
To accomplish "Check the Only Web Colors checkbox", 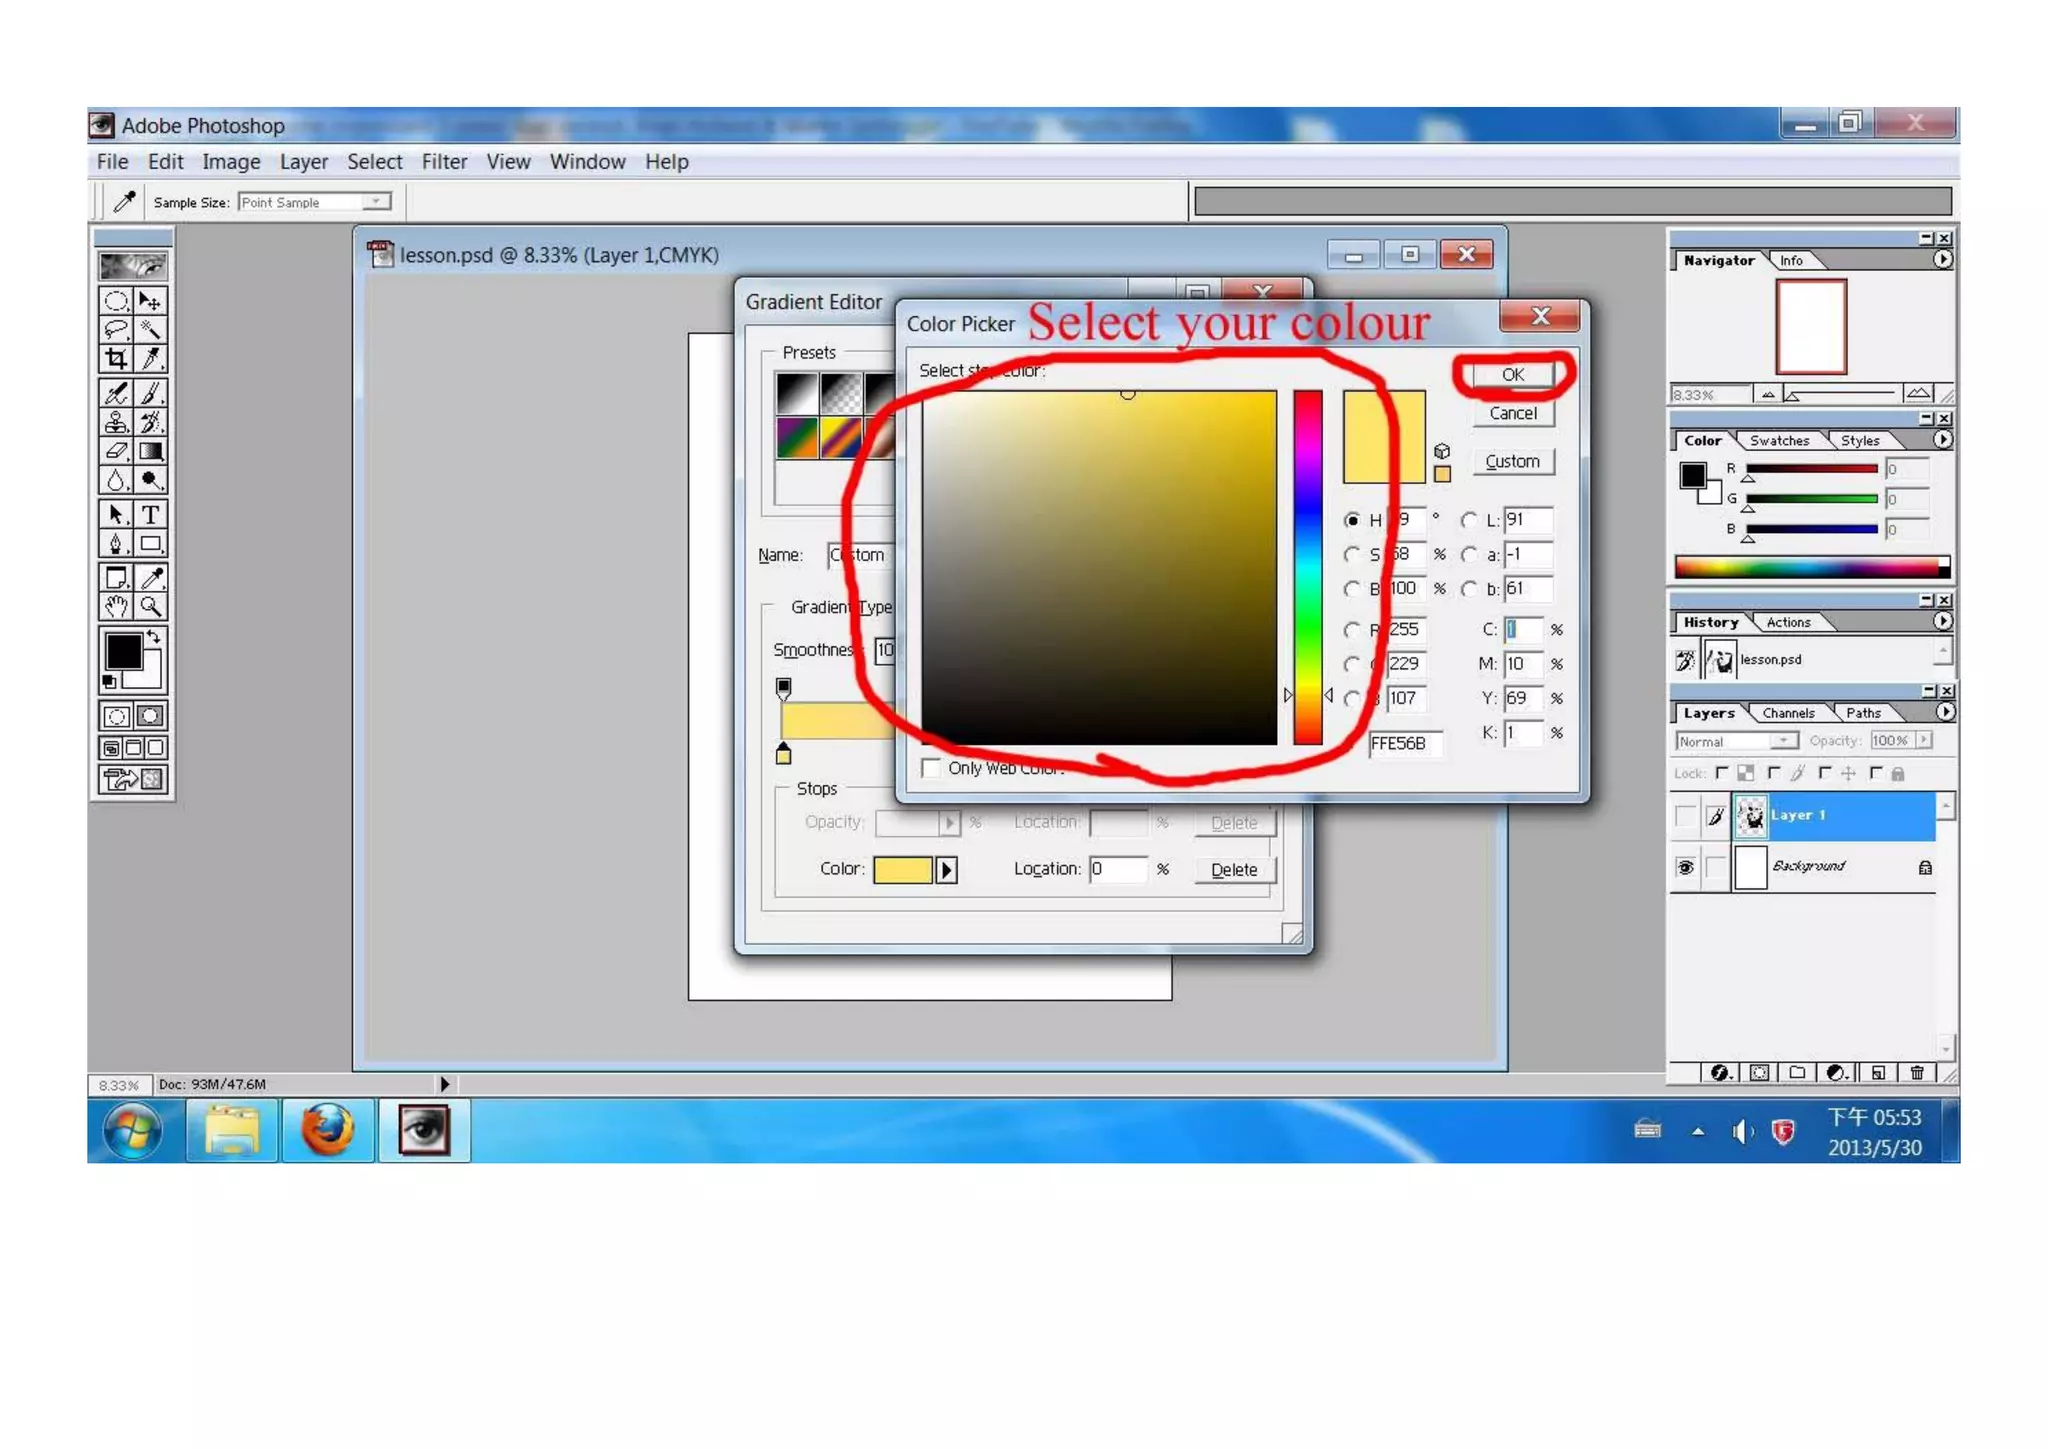I will (931, 768).
